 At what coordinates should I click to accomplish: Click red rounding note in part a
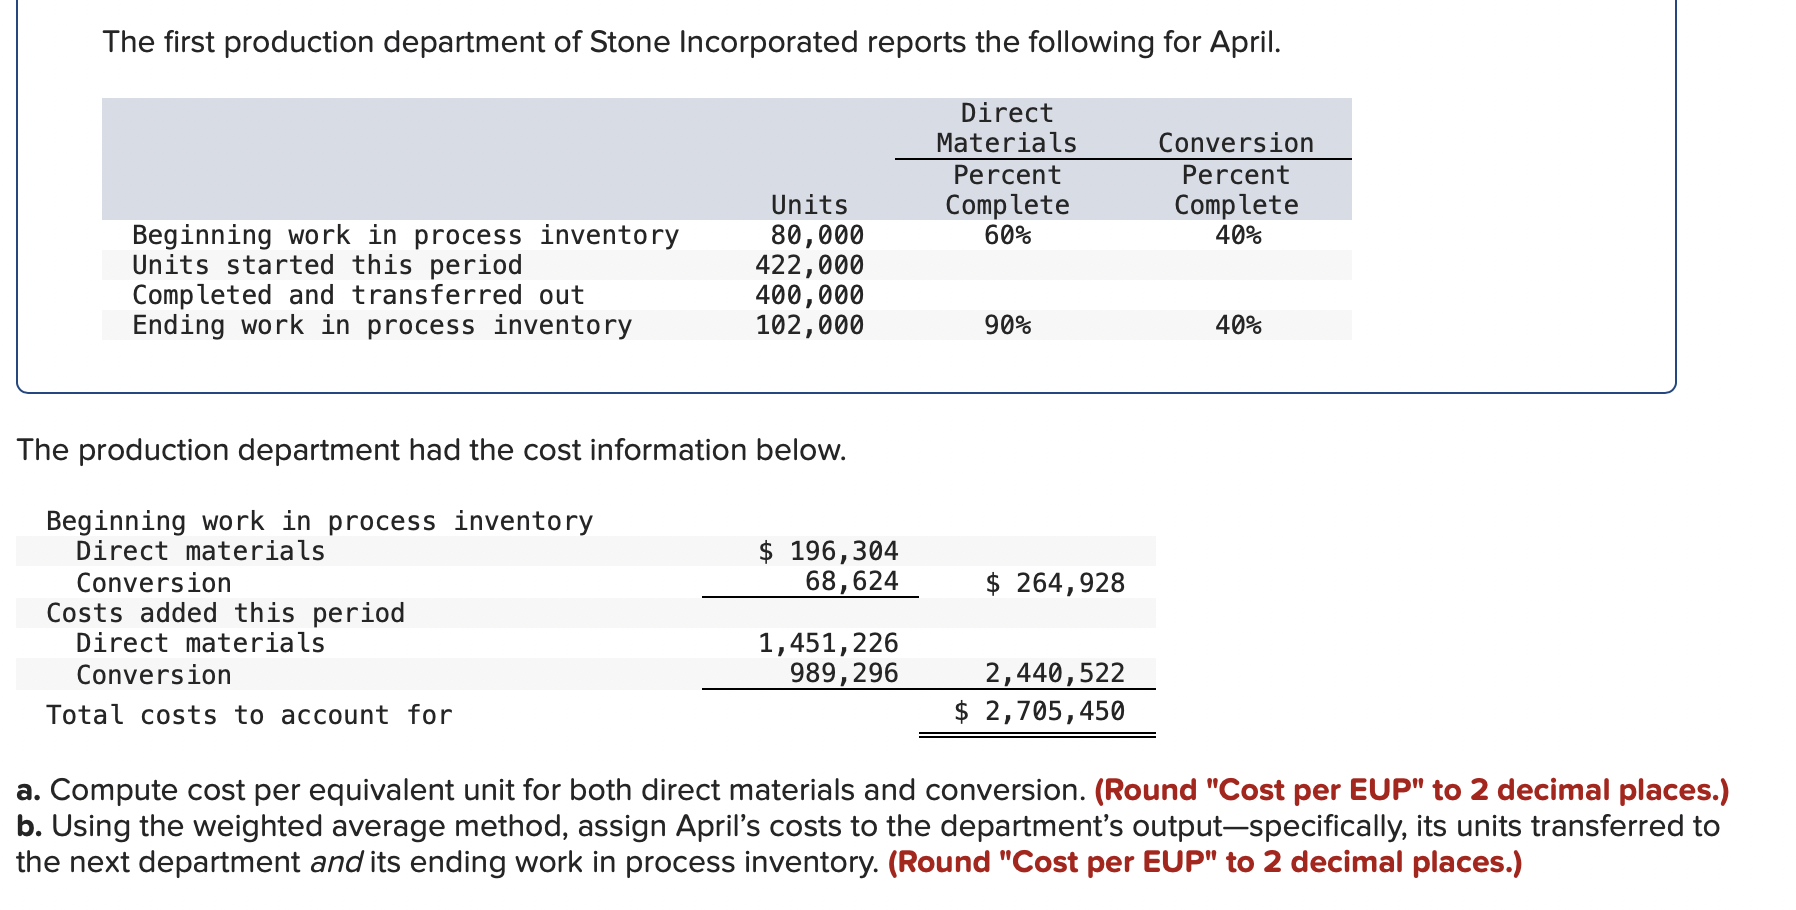click(1412, 790)
